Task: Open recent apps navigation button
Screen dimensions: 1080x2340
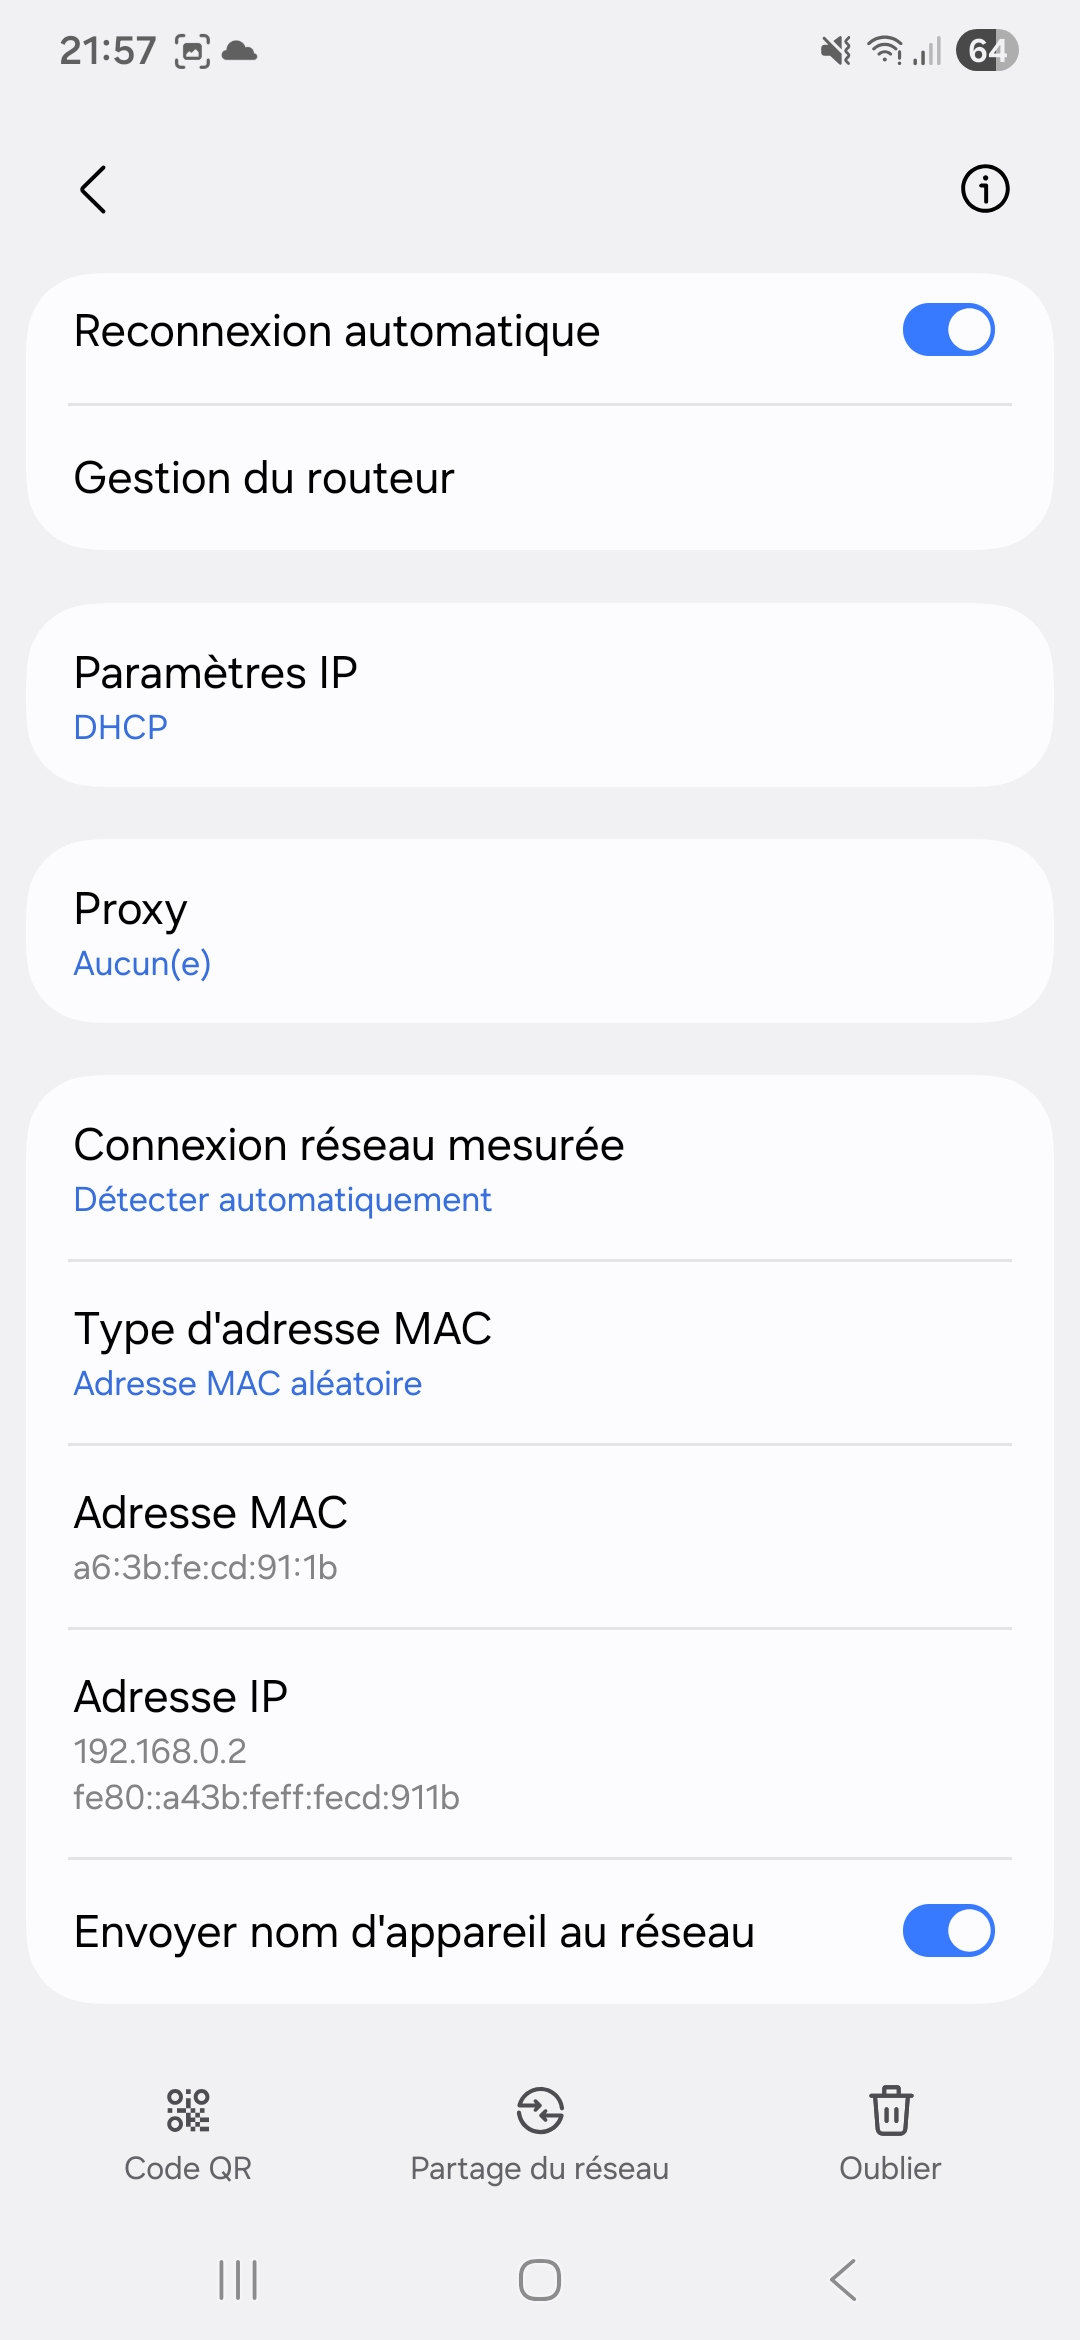Action: (x=238, y=2280)
